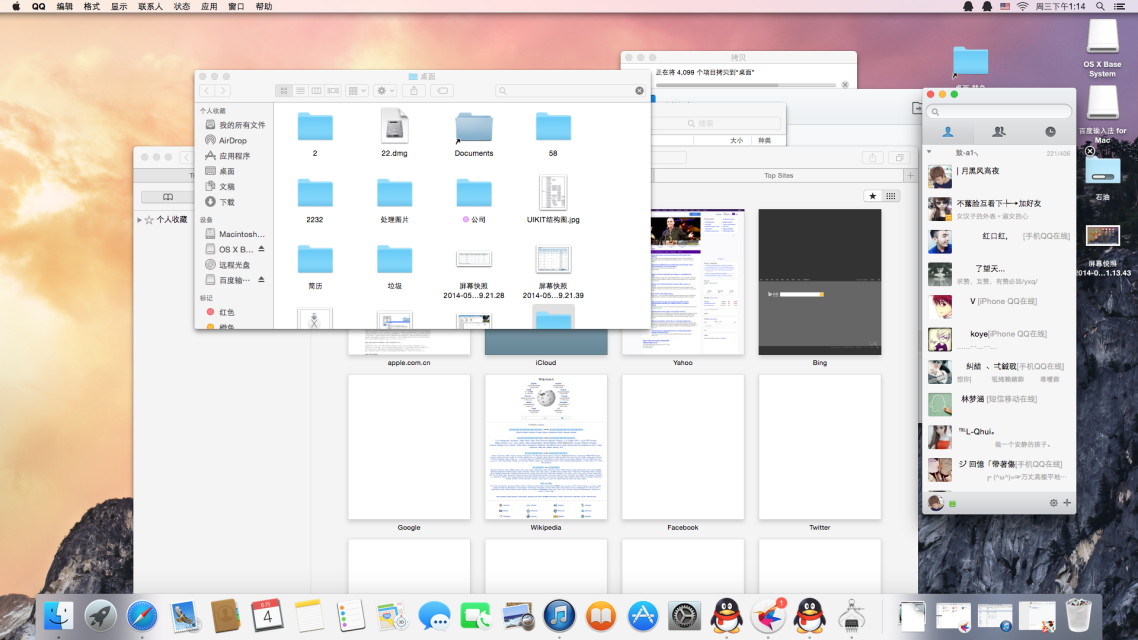Open the 联系人 menu
The width and height of the screenshot is (1138, 640).
click(150, 7)
